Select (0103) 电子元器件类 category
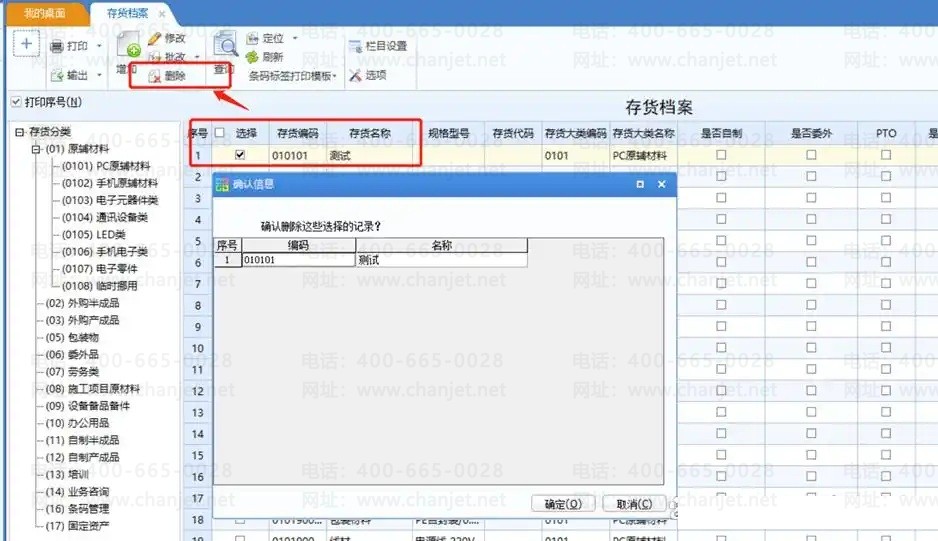938x541 pixels. coord(110,200)
